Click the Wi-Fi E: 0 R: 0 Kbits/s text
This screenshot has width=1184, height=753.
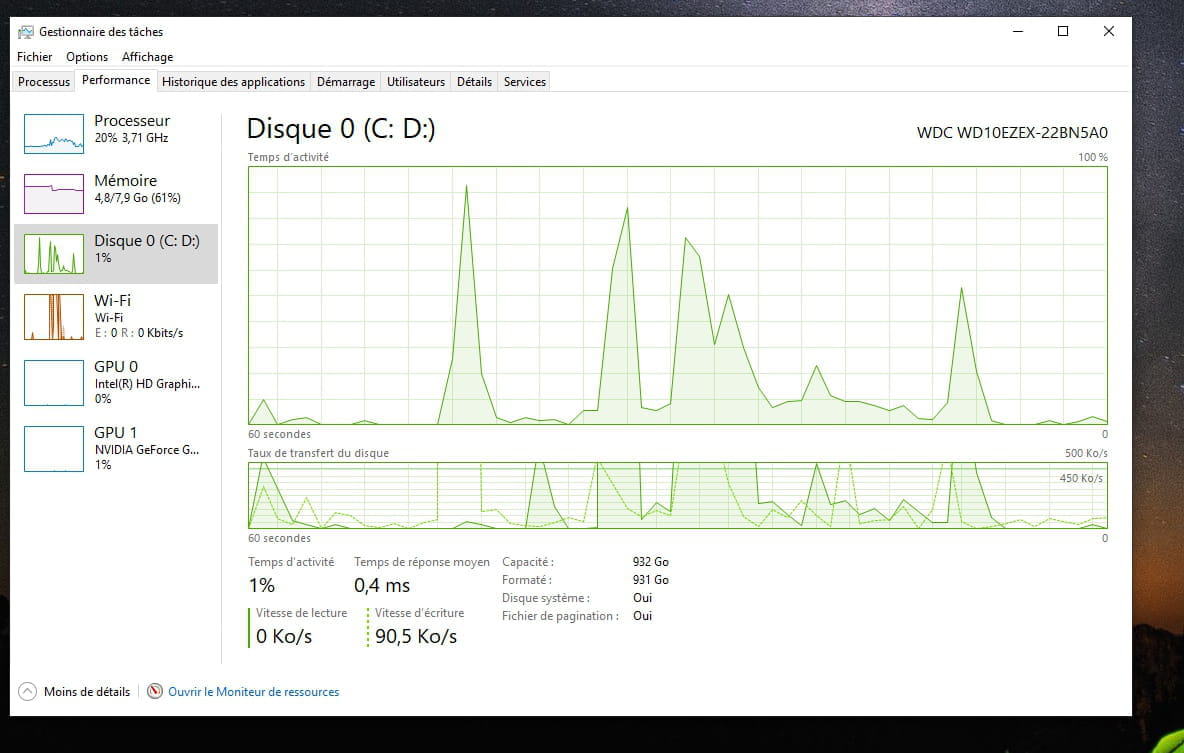pyautogui.click(x=139, y=332)
